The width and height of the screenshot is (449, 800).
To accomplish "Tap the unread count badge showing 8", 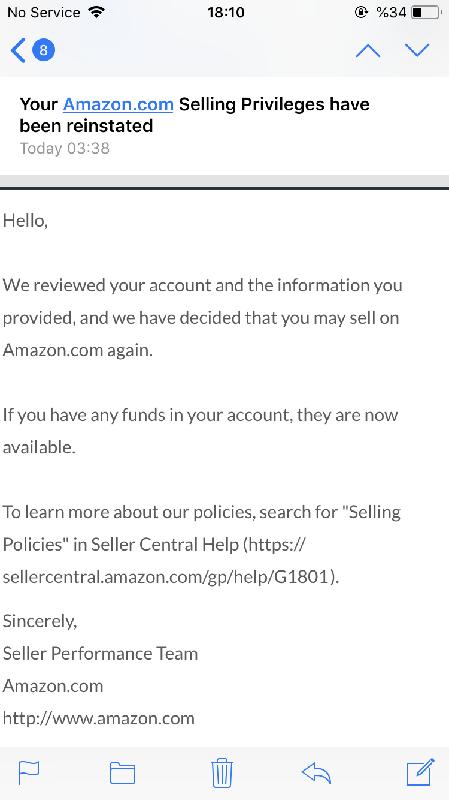I will [43, 50].
